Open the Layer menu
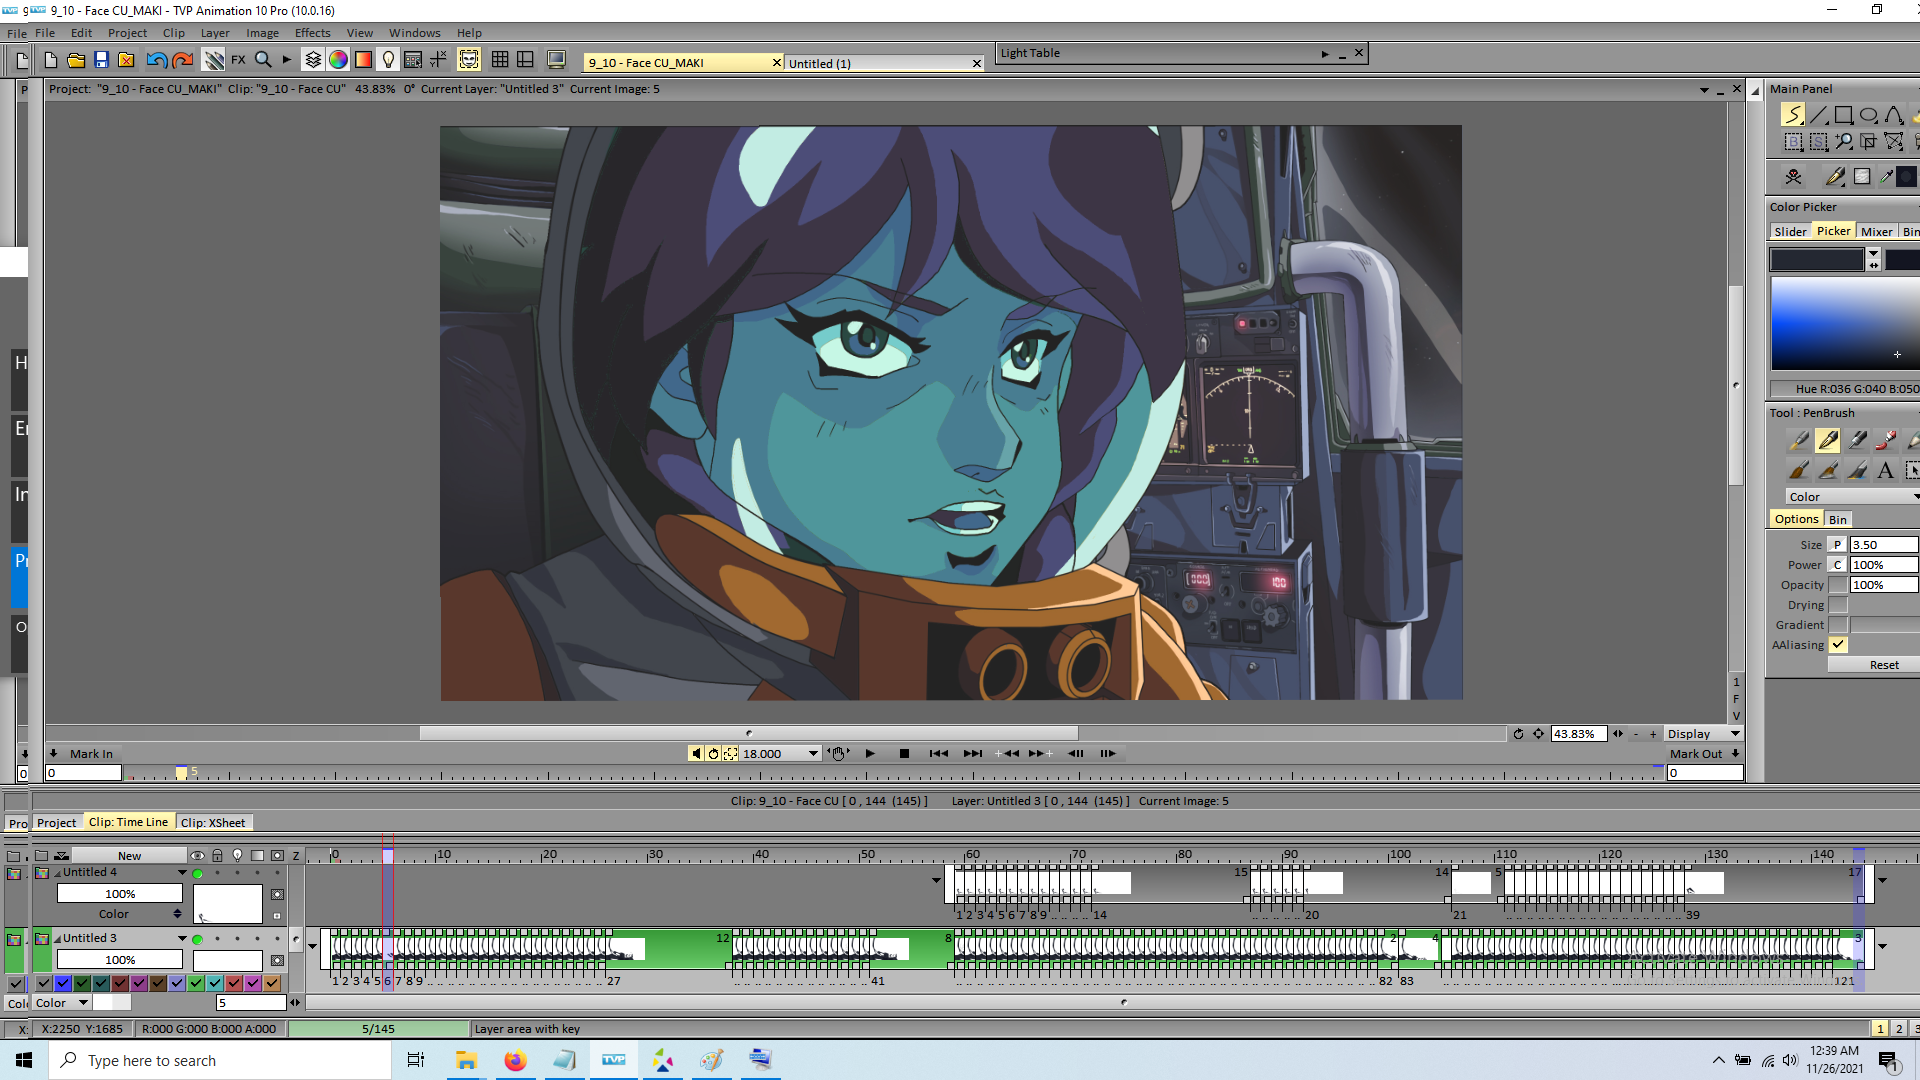 pyautogui.click(x=215, y=33)
